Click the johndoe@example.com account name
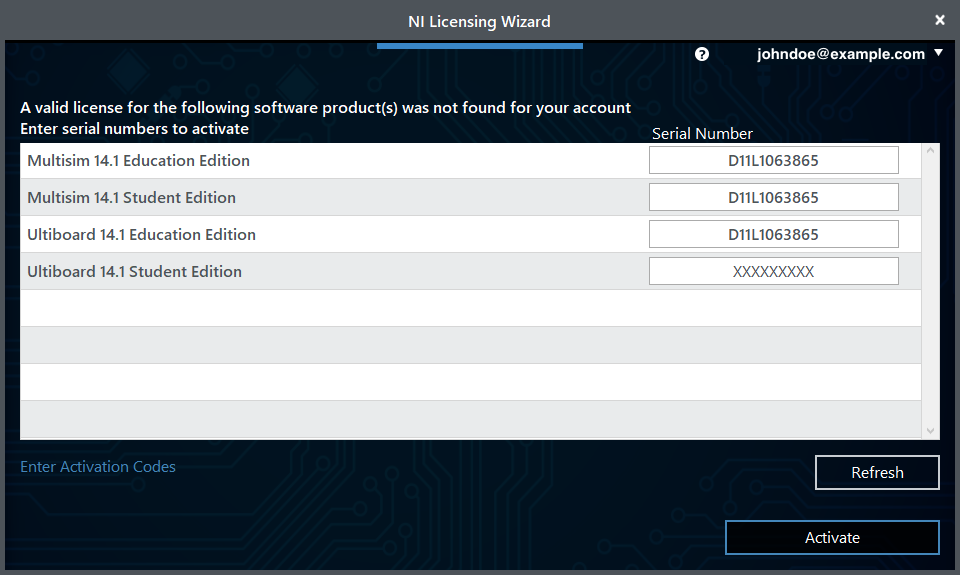Image resolution: width=960 pixels, height=575 pixels. (841, 54)
